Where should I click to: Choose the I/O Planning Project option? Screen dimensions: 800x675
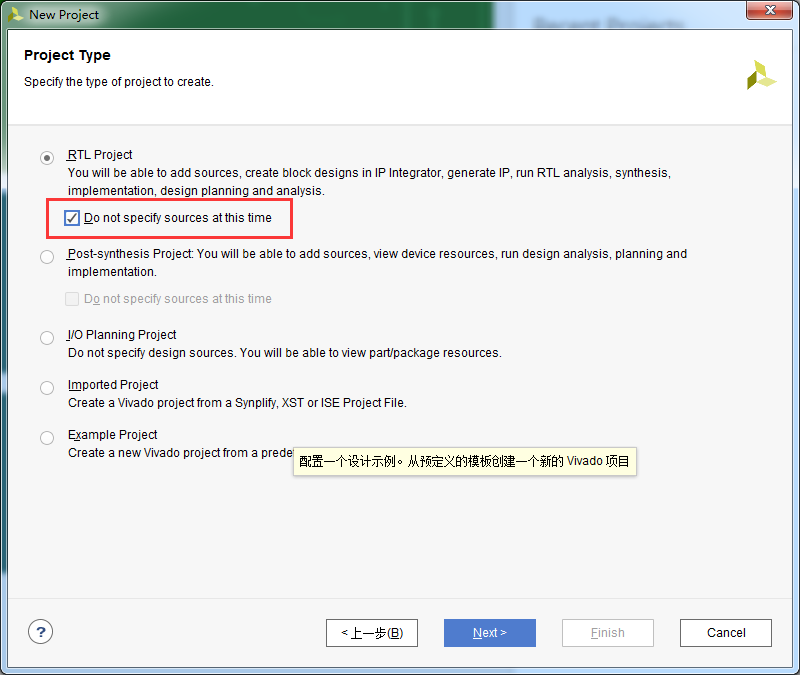pyautogui.click(x=47, y=338)
